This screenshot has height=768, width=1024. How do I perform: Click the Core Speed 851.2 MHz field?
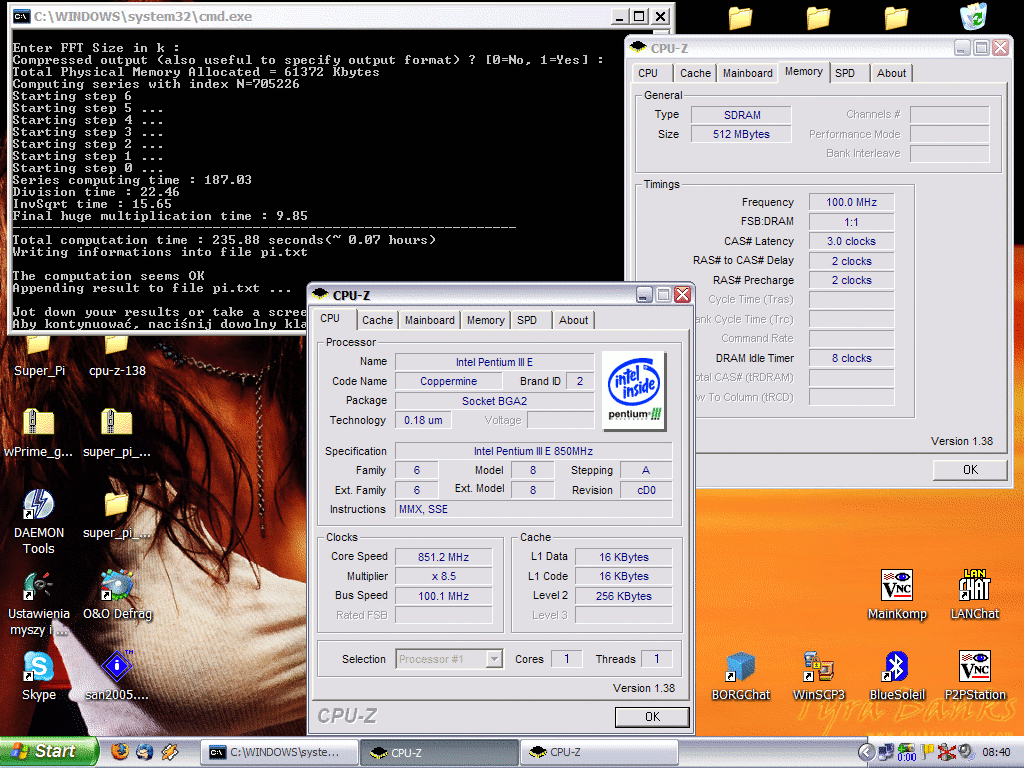(x=443, y=557)
